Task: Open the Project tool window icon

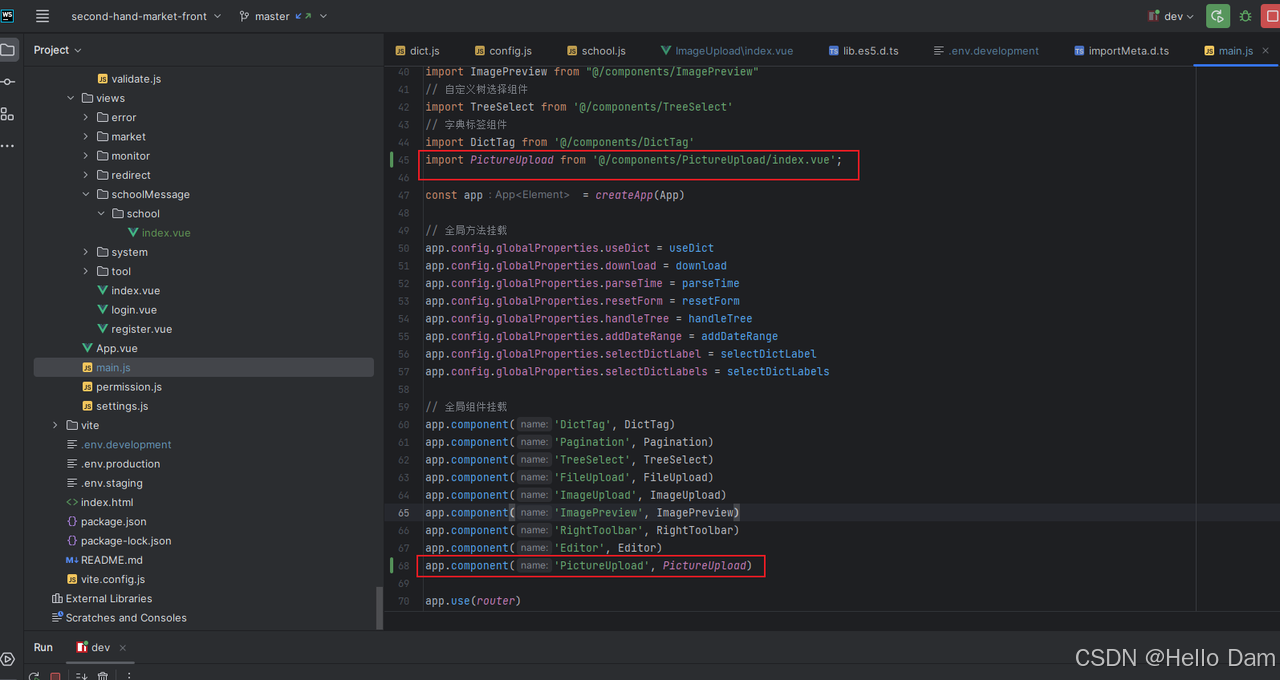Action: [x=8, y=49]
